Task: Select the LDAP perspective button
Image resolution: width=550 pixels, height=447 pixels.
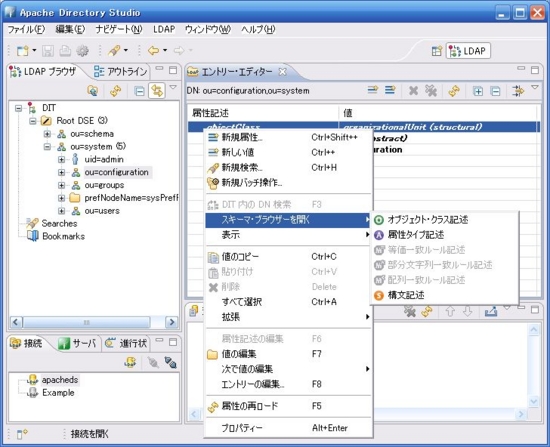Action: (x=468, y=51)
